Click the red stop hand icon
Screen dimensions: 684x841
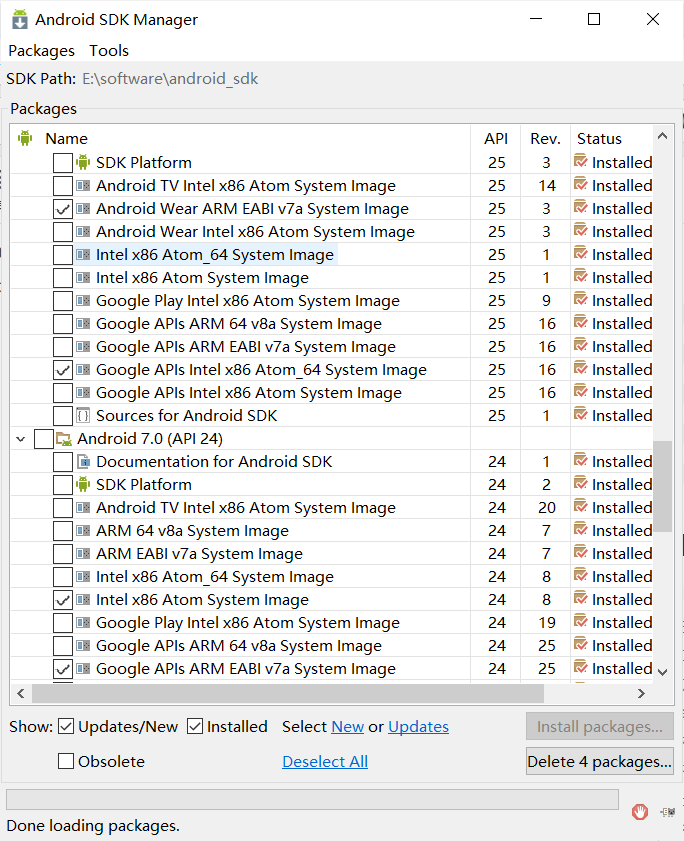(x=640, y=812)
